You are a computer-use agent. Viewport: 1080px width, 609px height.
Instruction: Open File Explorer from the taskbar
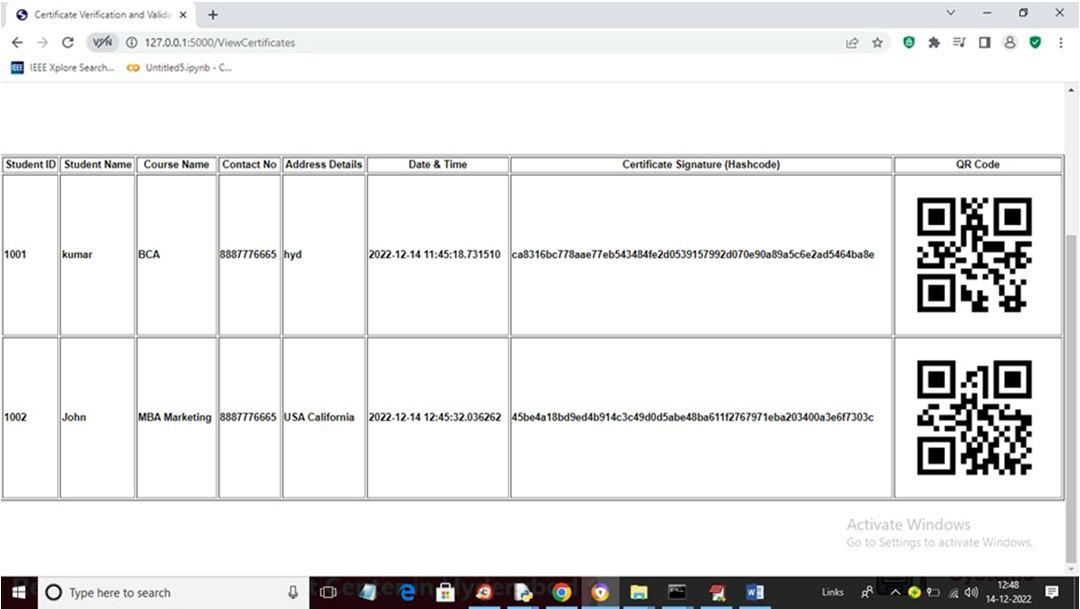639,592
